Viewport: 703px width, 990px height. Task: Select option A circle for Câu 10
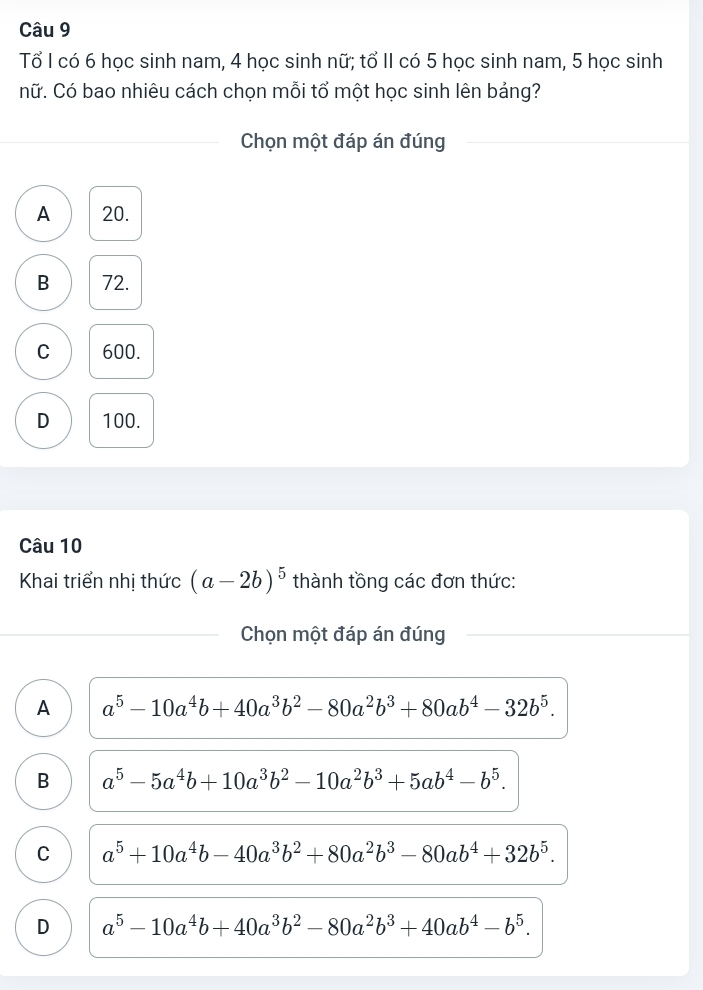tap(44, 708)
